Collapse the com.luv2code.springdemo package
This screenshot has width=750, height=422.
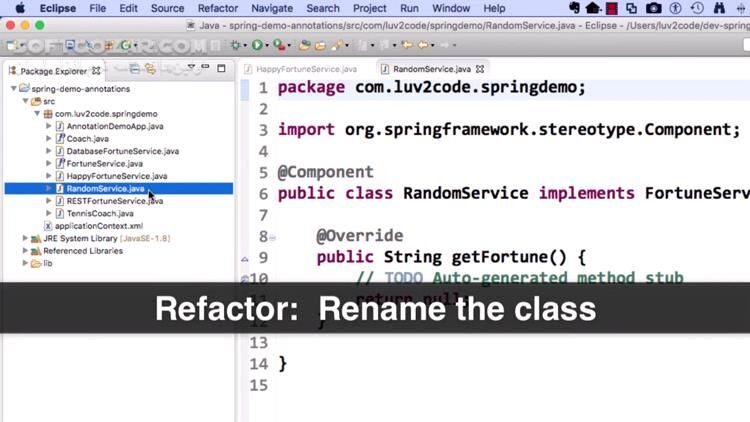37,114
